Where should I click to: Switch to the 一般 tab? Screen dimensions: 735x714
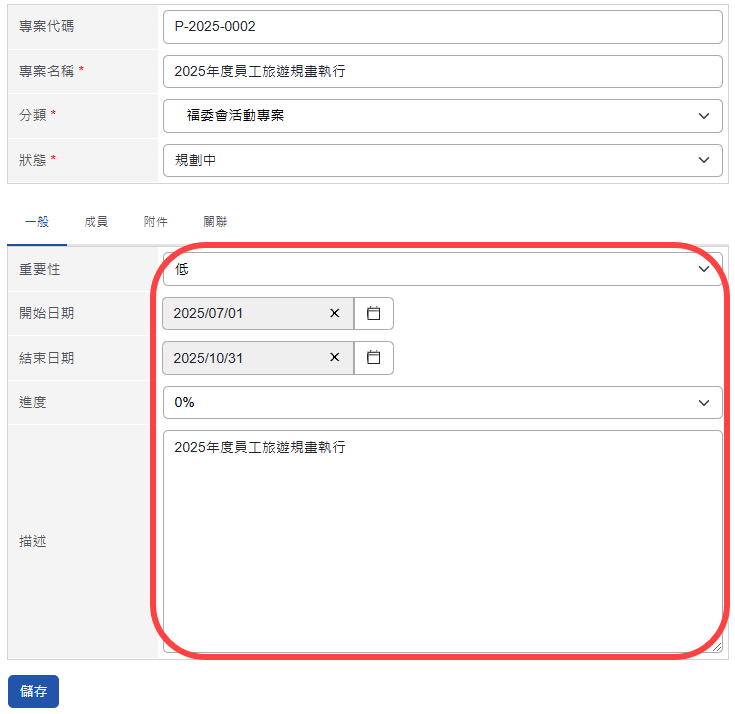point(37,222)
